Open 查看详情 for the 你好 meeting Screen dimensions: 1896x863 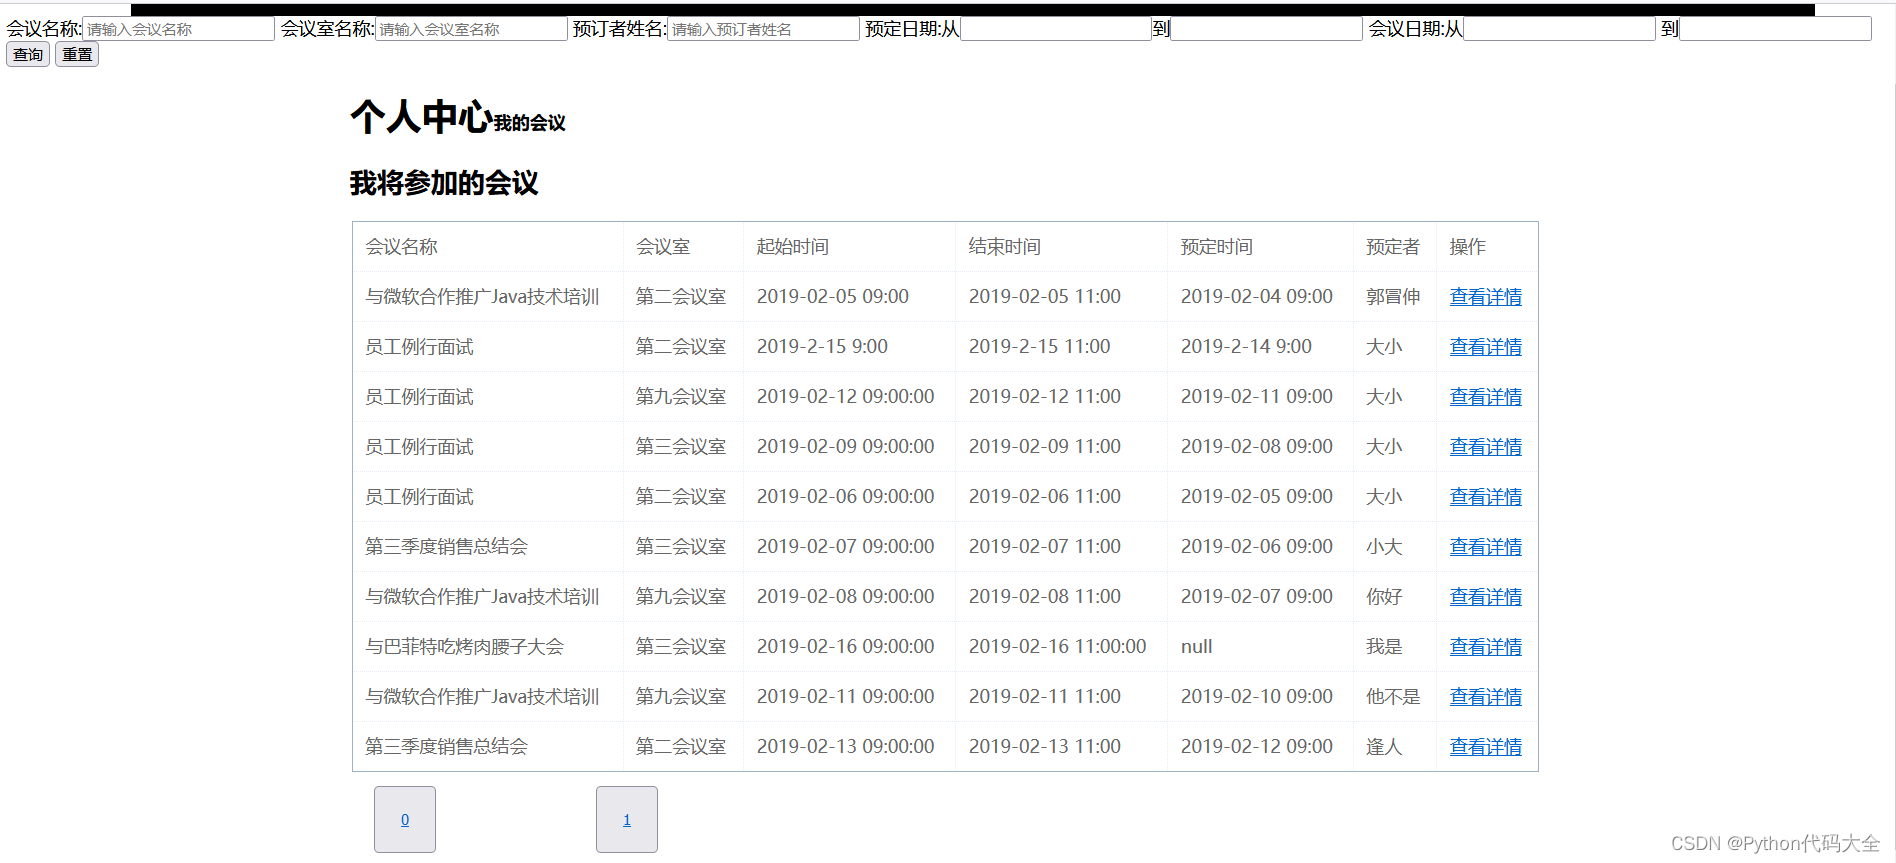click(1486, 597)
